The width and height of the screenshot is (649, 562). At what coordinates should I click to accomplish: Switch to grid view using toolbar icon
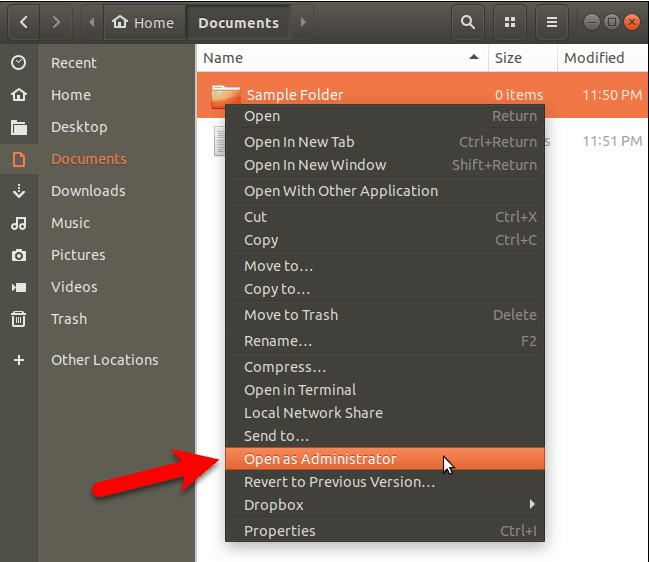(511, 22)
